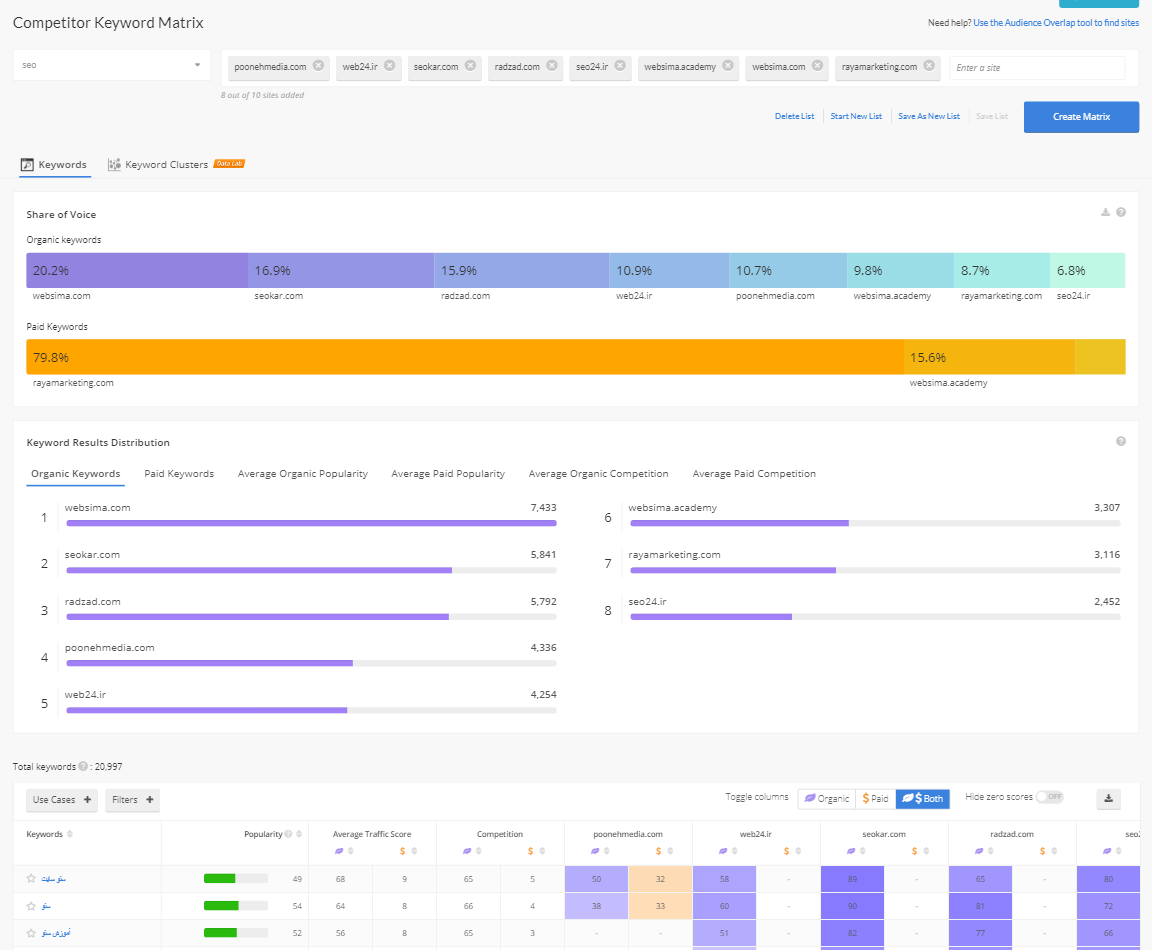Select Paid Keywords distribution tab
The width and height of the screenshot is (1152, 950).
tap(179, 474)
